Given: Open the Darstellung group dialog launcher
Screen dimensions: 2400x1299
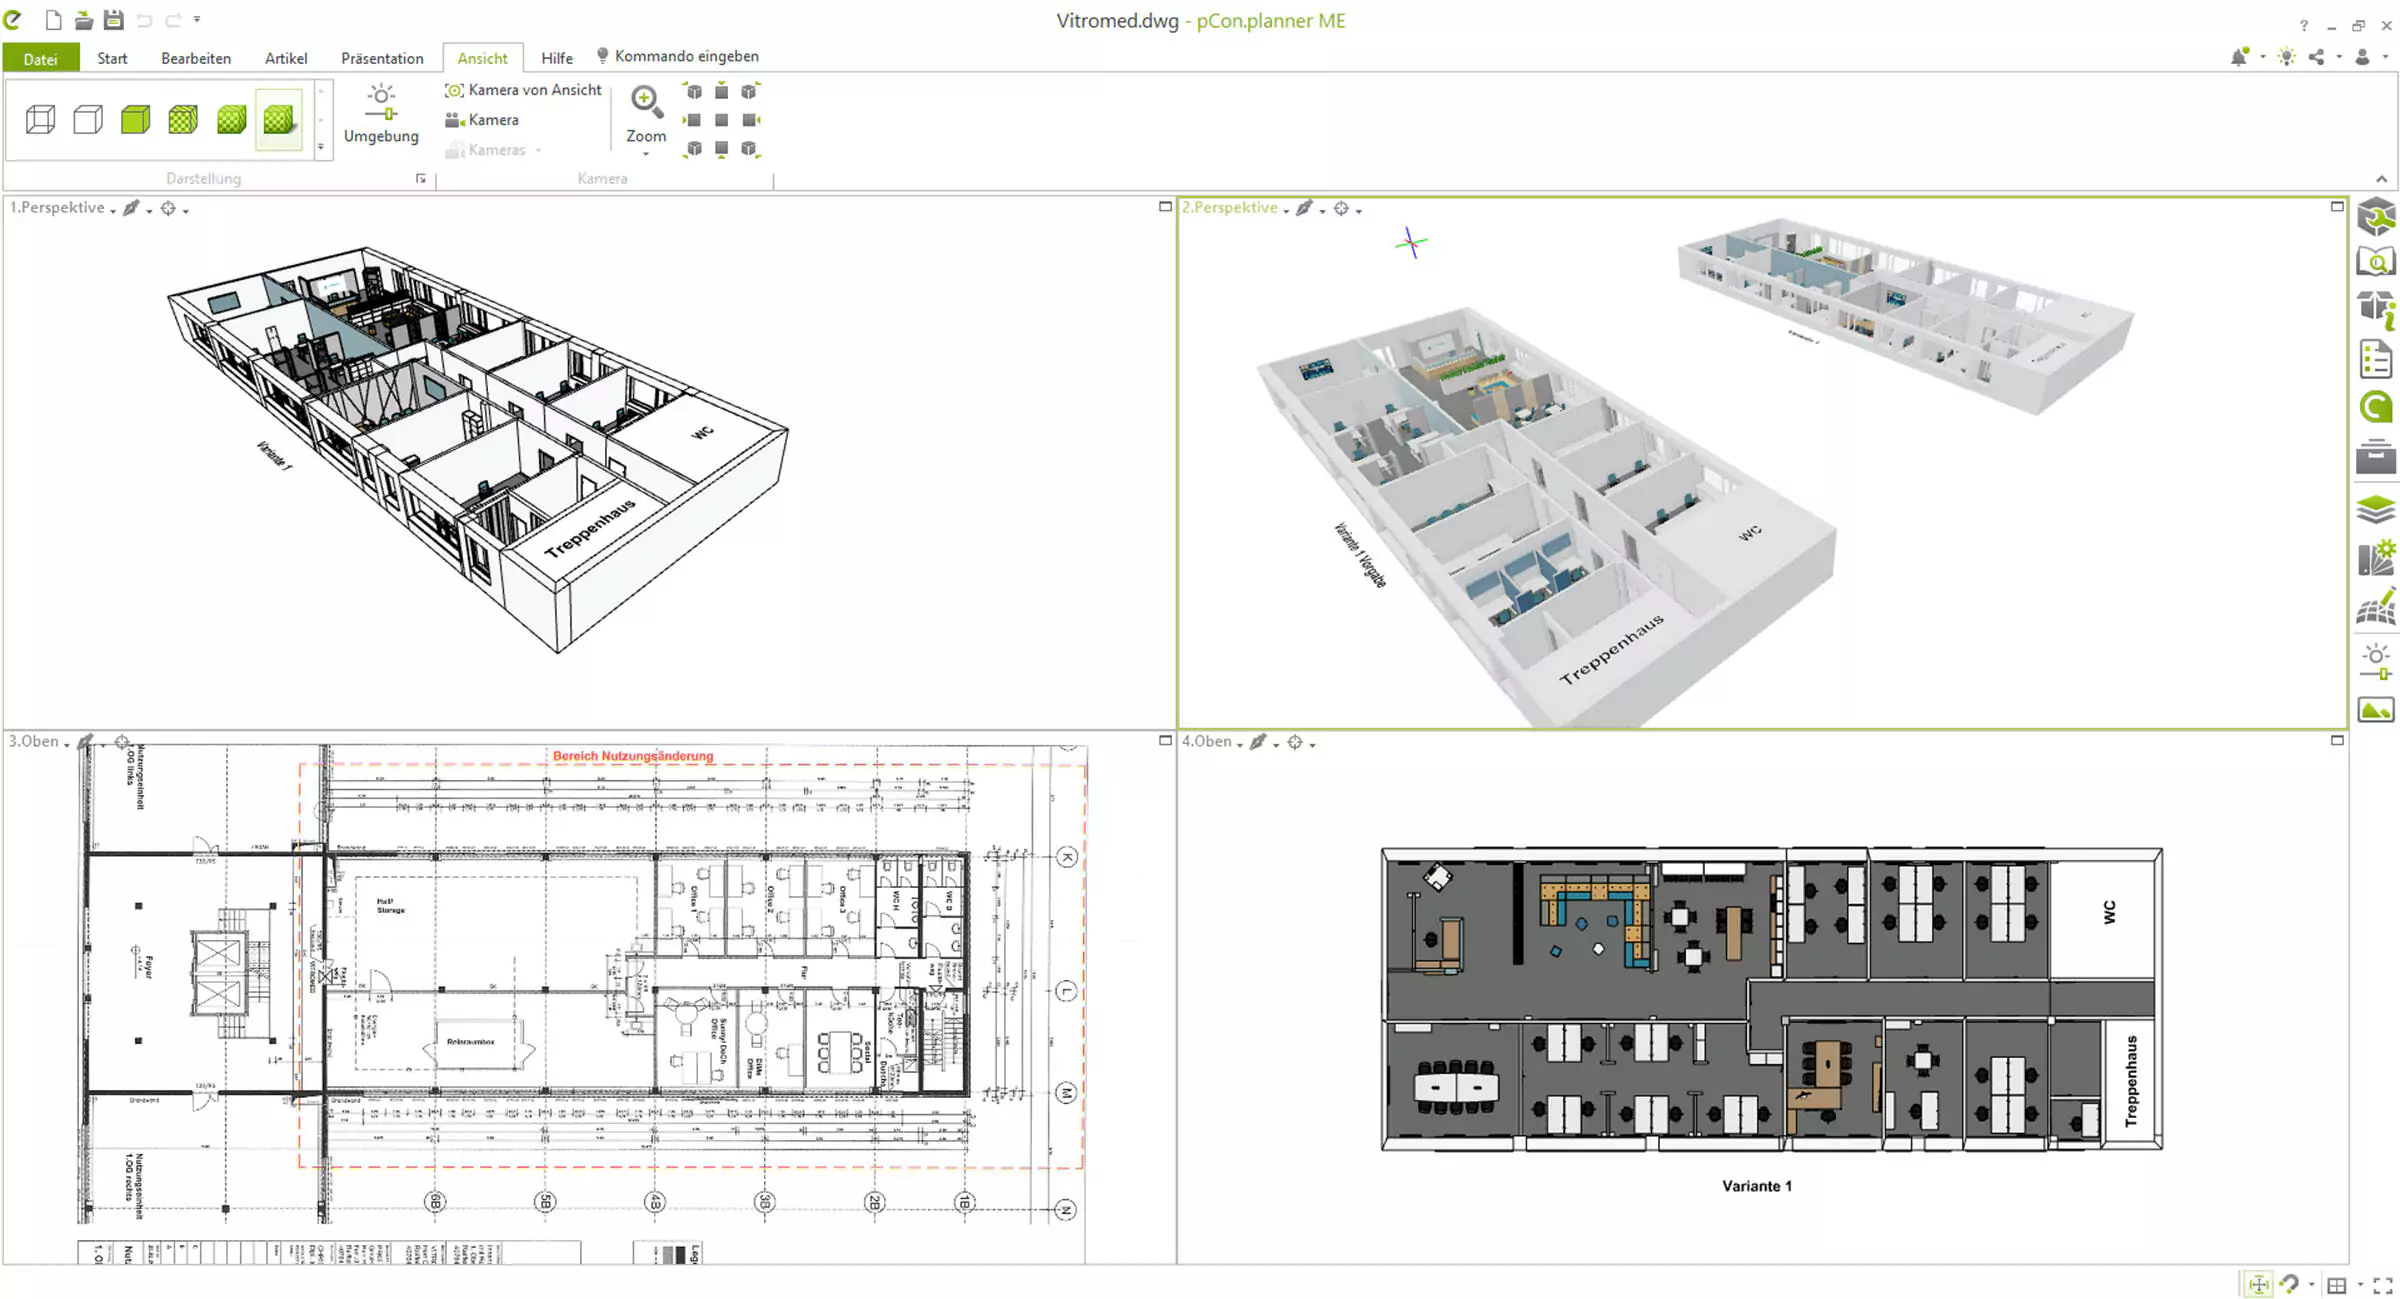Looking at the screenshot, I should 421,179.
